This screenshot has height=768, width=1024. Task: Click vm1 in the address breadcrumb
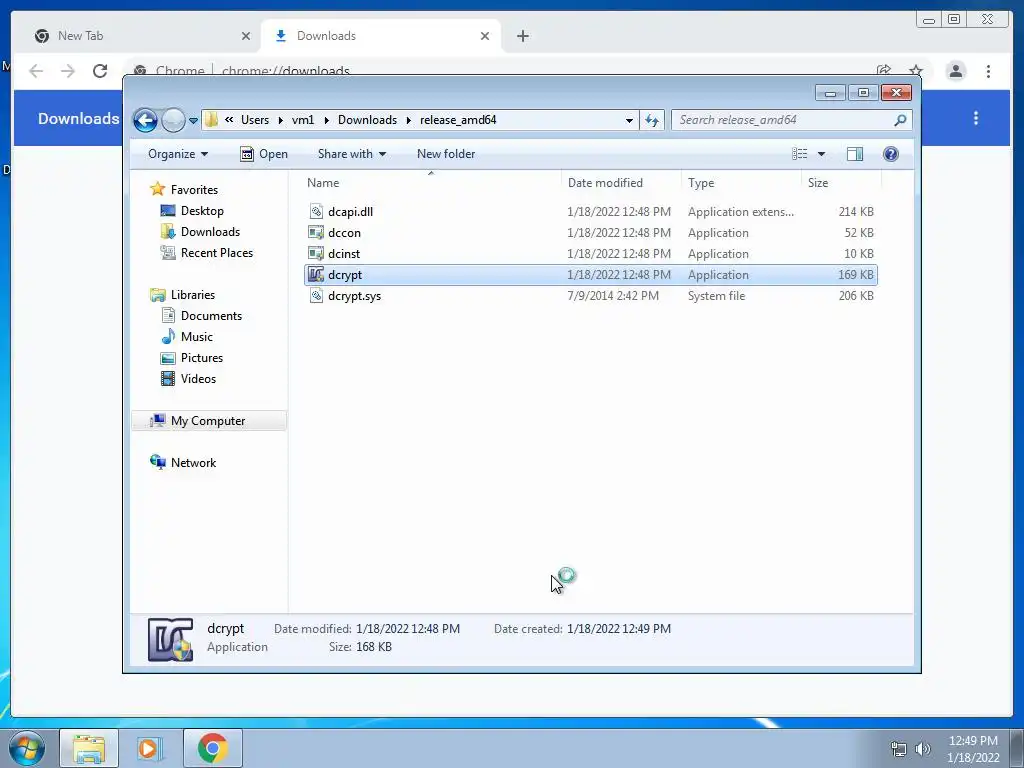(303, 120)
